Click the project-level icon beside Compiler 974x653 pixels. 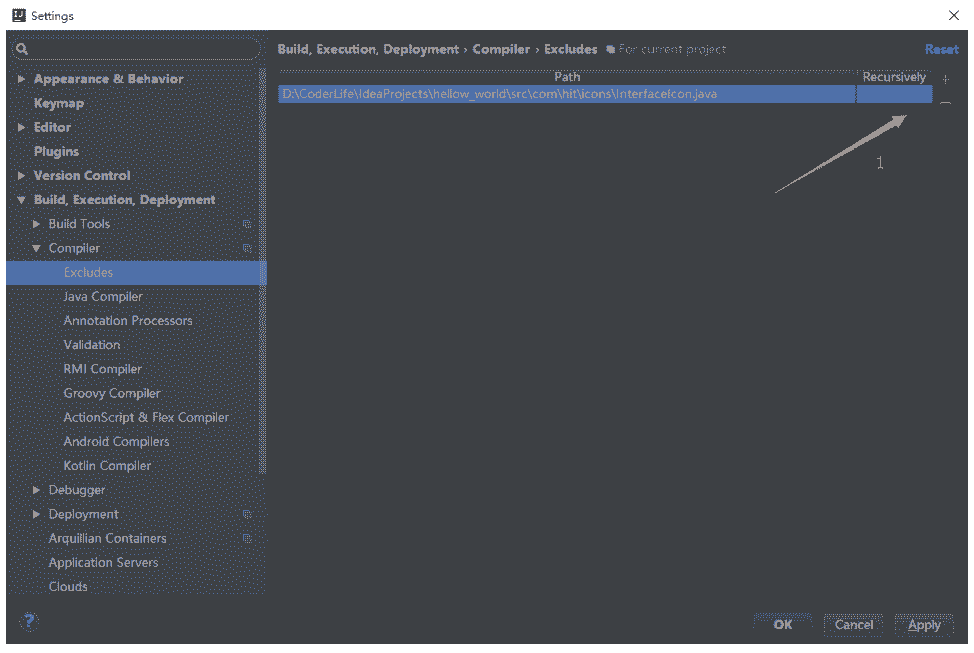pyautogui.click(x=247, y=249)
